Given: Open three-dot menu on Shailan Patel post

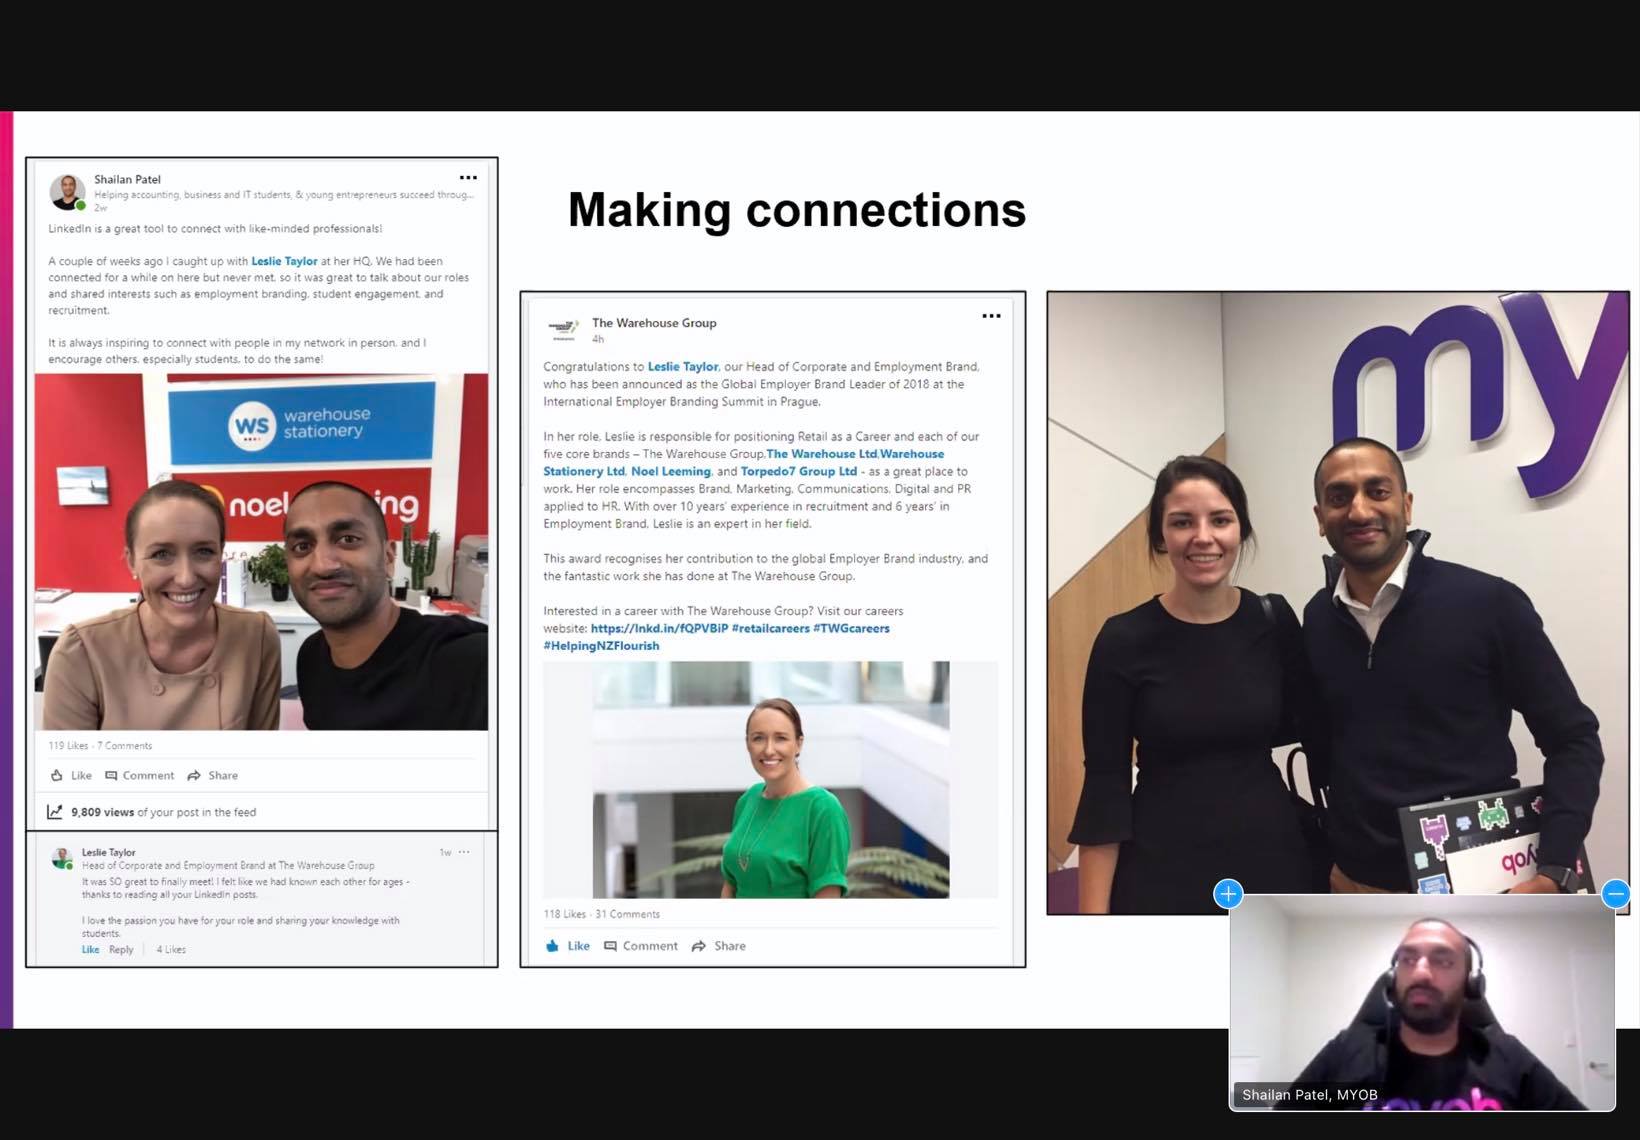Looking at the screenshot, I should coord(468,178).
